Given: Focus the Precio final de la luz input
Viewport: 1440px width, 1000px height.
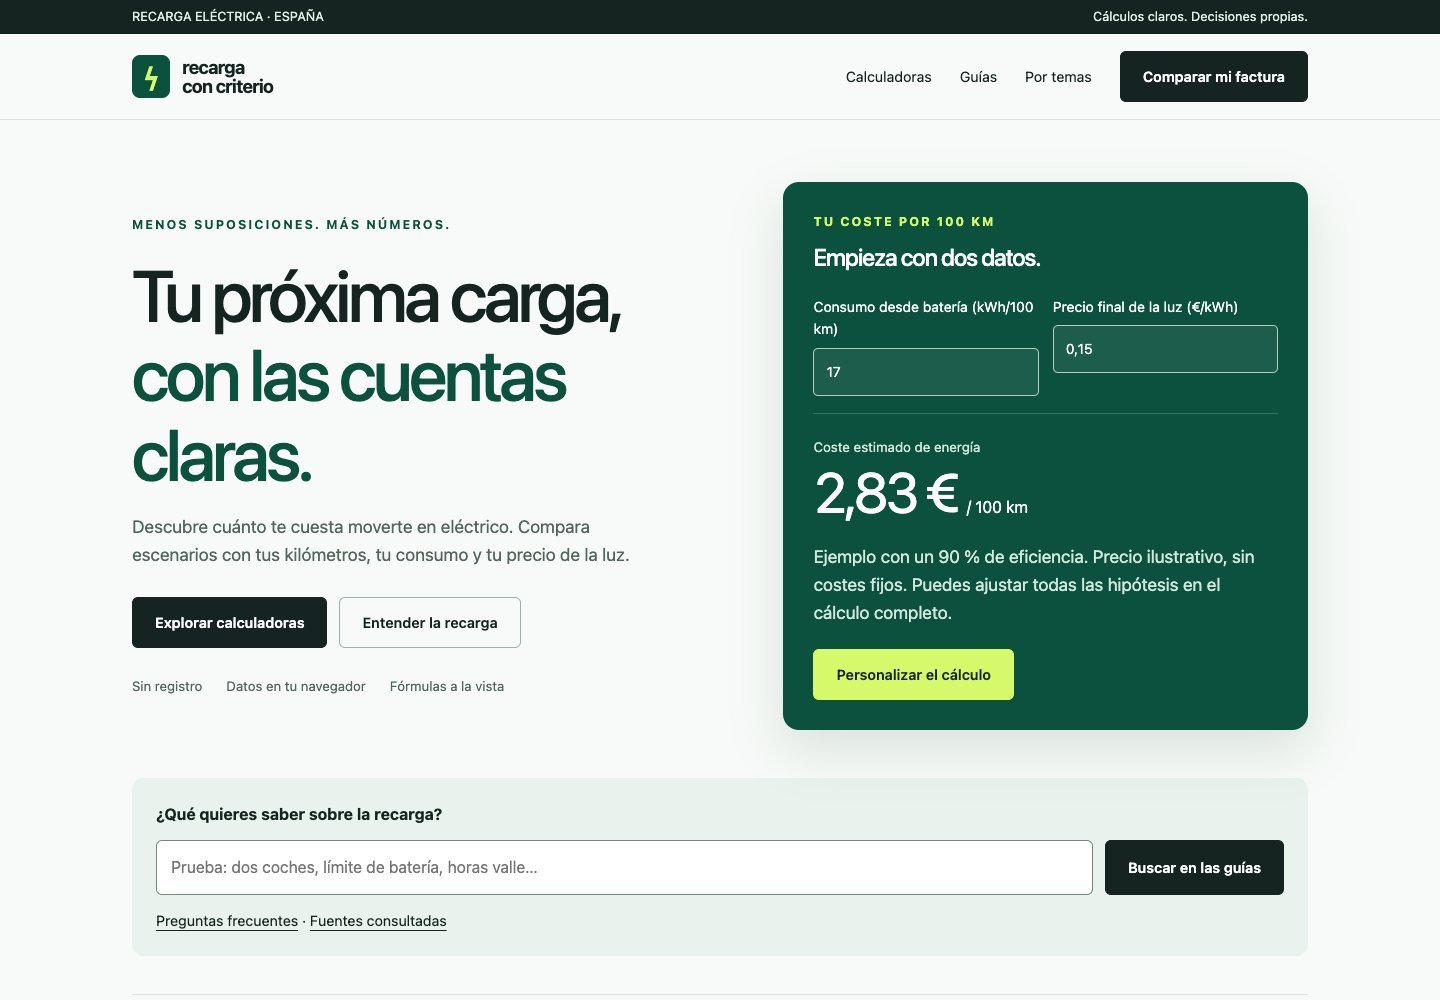Looking at the screenshot, I should tap(1165, 349).
